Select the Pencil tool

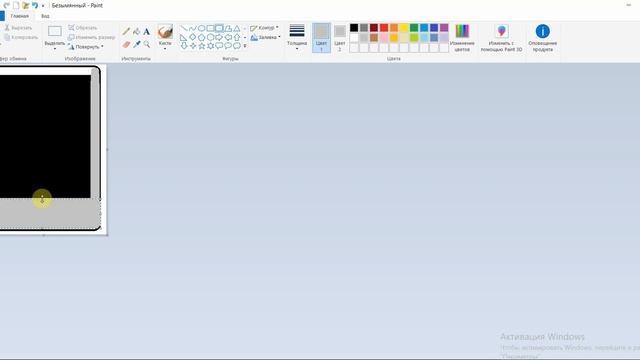point(126,31)
